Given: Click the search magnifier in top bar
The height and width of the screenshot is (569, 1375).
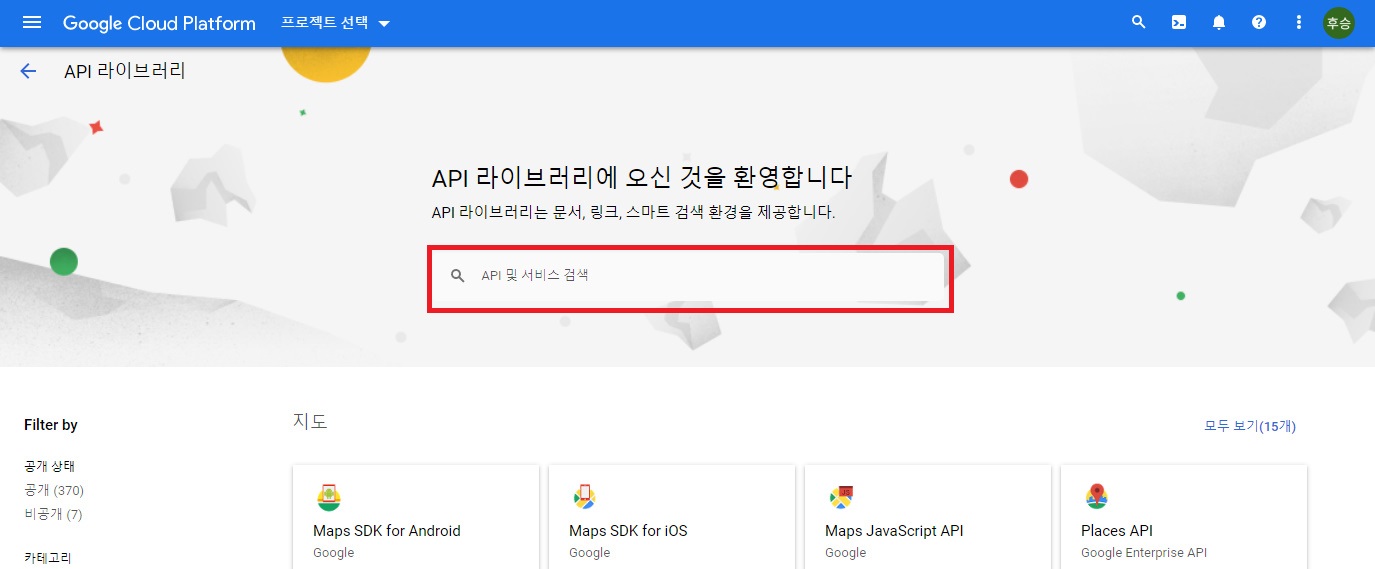Looking at the screenshot, I should (1138, 23).
